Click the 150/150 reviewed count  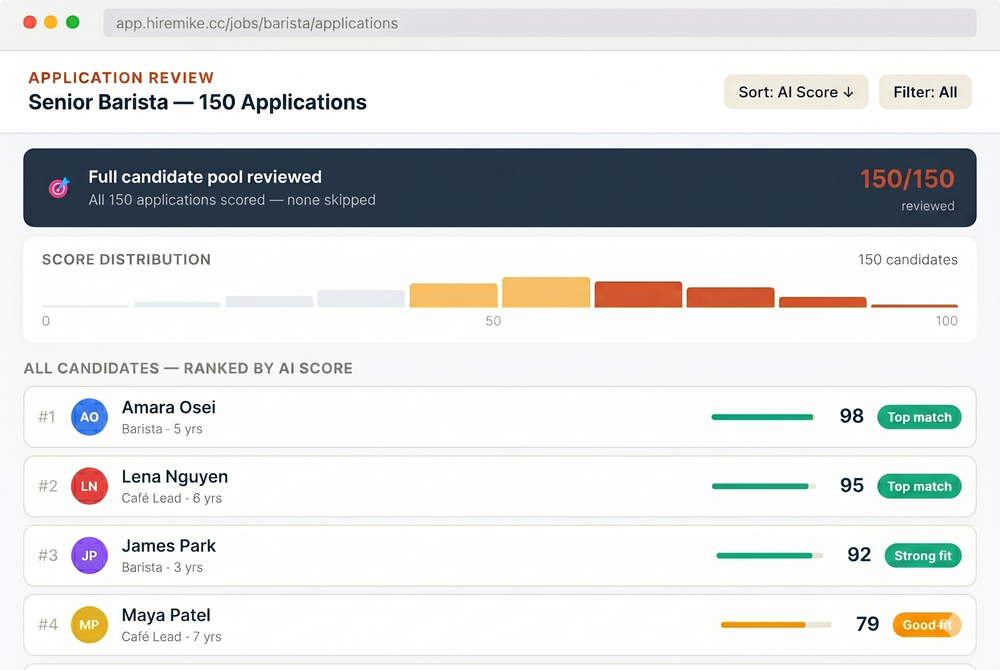(907, 179)
